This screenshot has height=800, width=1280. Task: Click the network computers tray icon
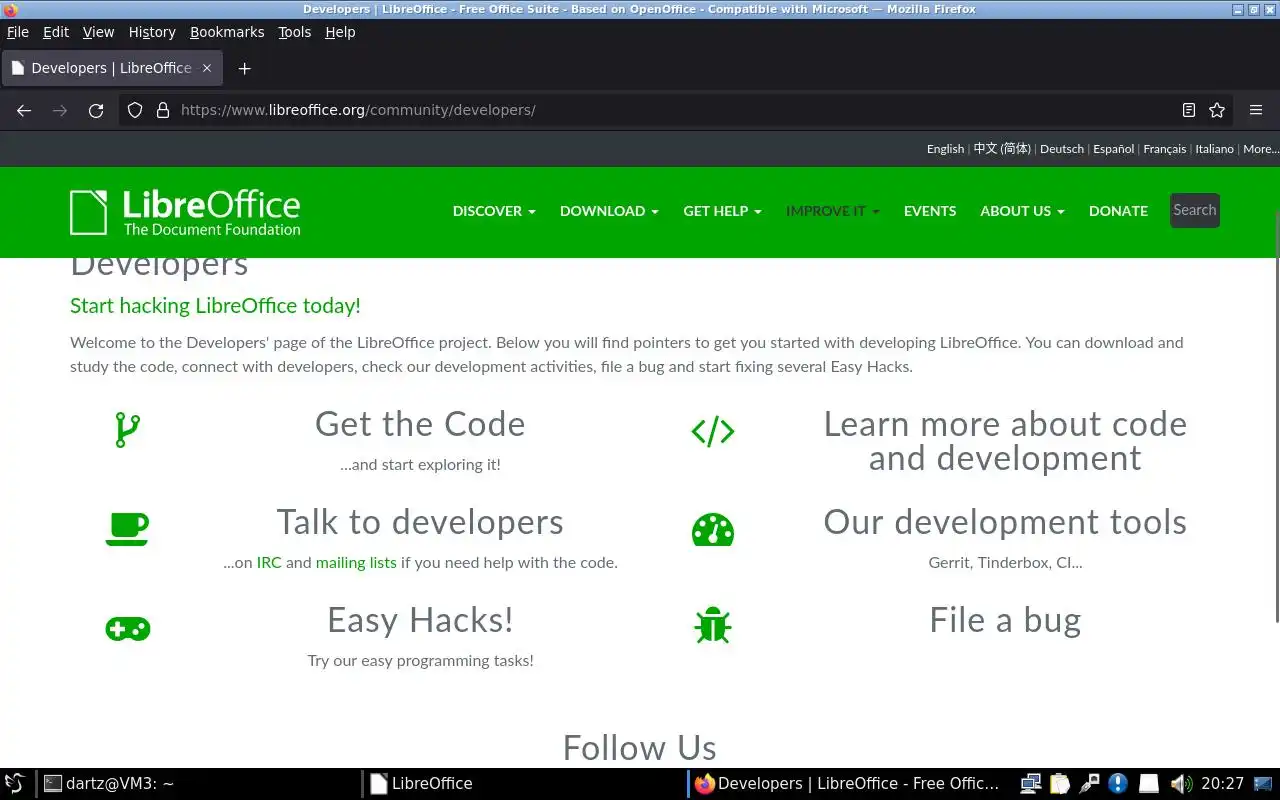pos(1031,783)
